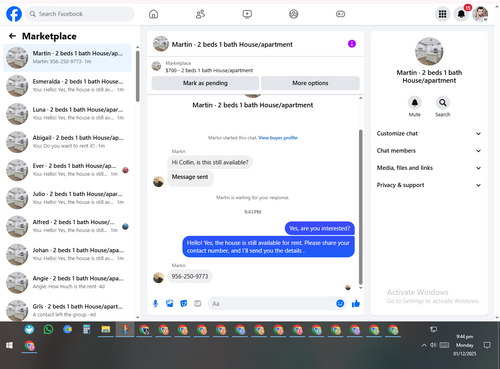Open the touch keyboard tray icon
The height and width of the screenshot is (369, 500).
pos(444,345)
